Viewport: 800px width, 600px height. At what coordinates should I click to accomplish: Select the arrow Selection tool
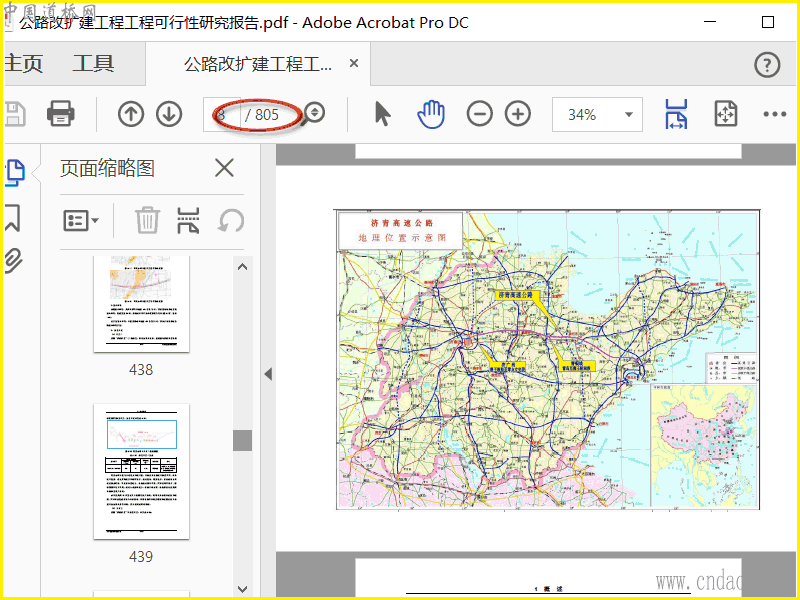(x=382, y=113)
